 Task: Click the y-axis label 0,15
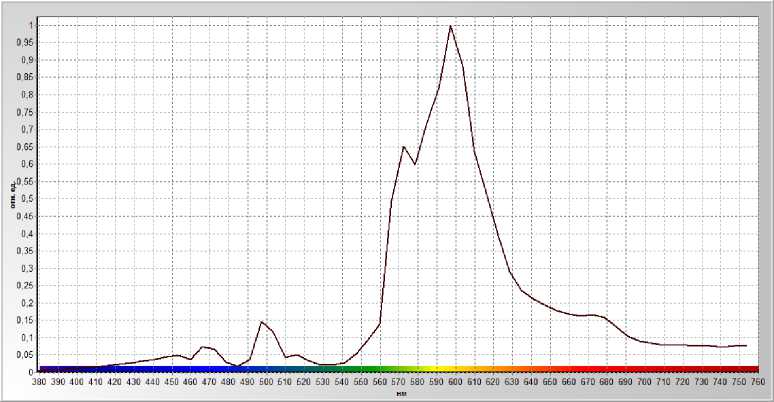point(26,321)
